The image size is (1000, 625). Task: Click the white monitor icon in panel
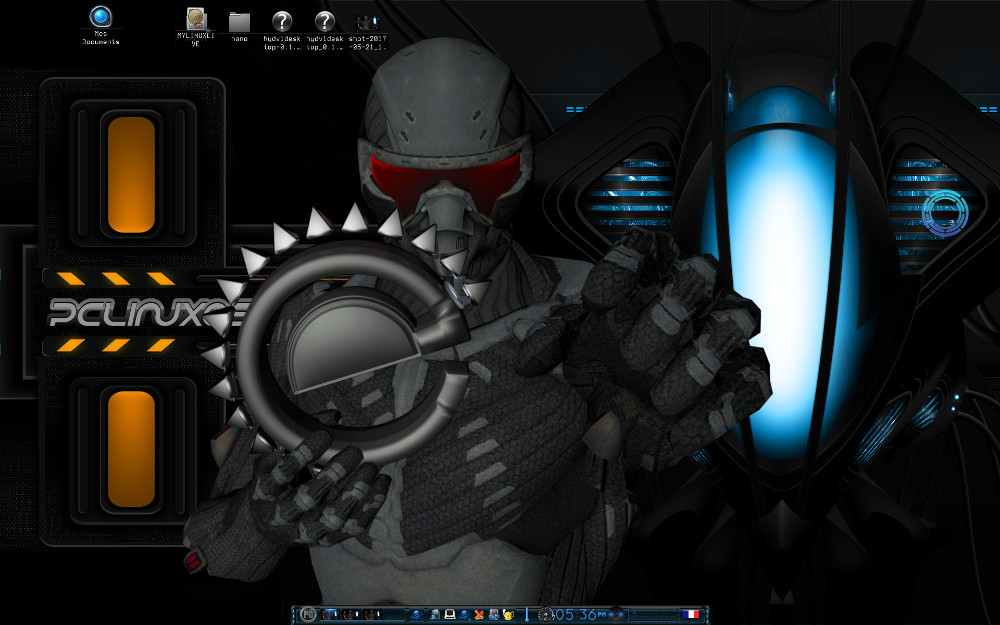[450, 614]
